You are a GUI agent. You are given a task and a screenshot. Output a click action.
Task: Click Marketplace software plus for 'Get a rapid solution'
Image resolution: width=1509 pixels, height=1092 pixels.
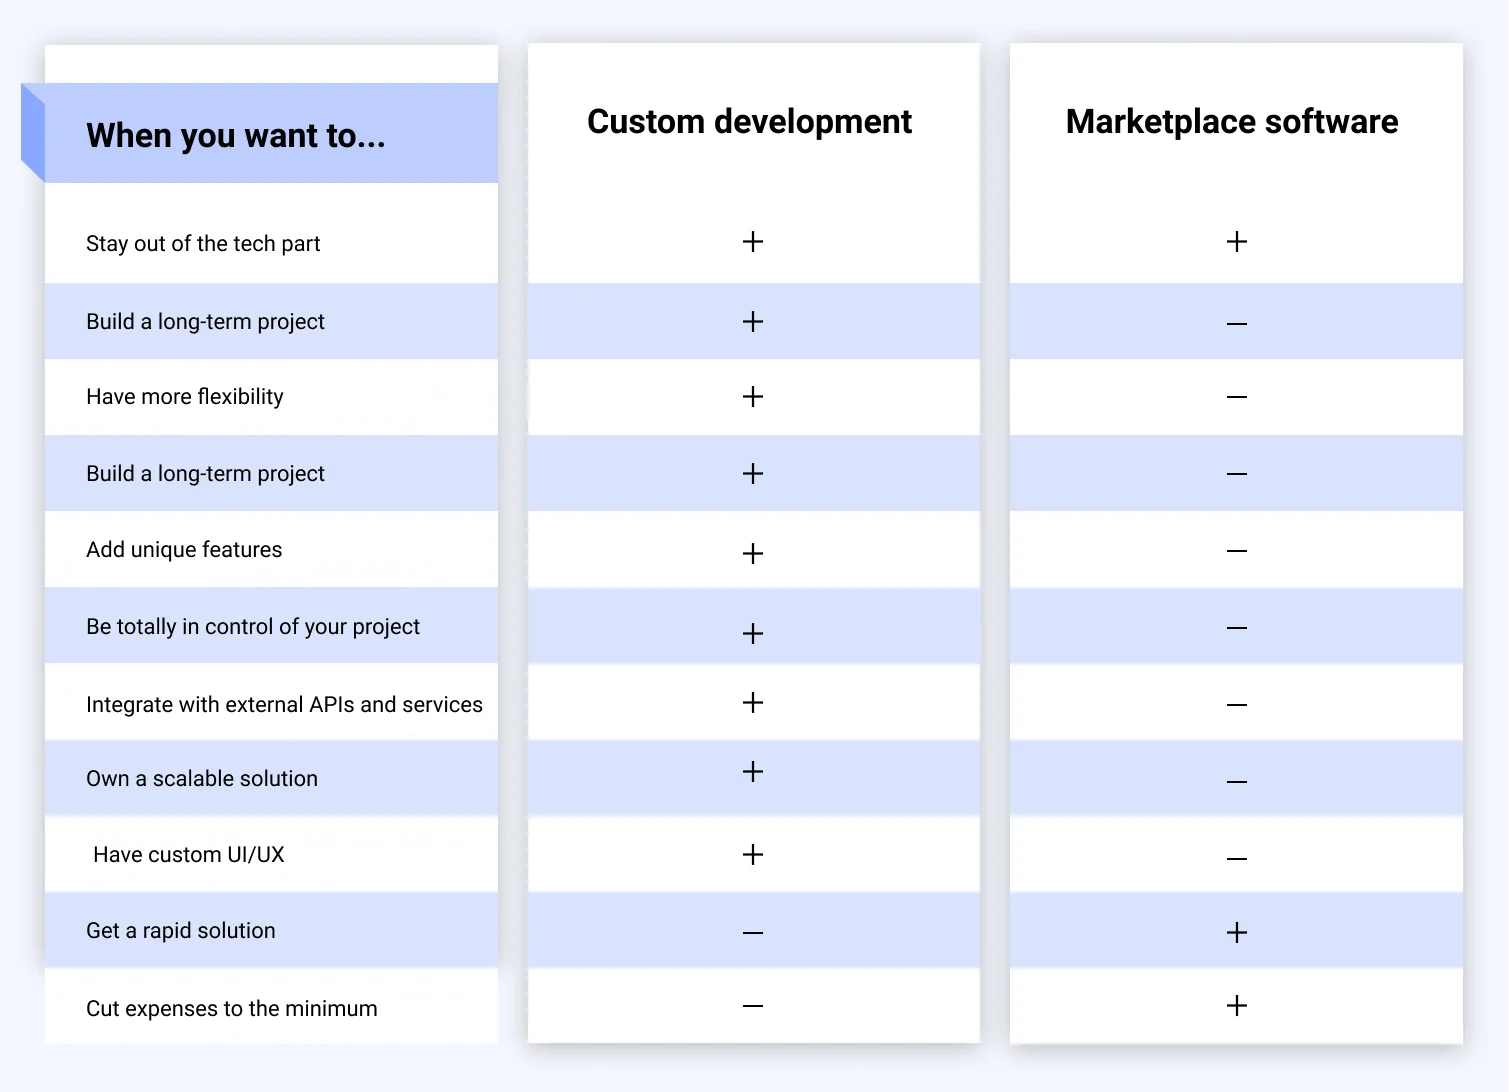(1237, 932)
